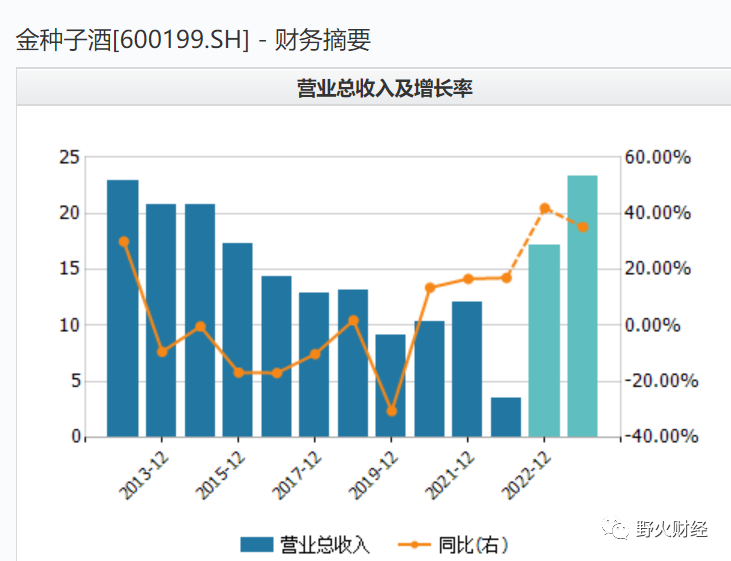Click the 20.00% right axis label

click(658, 268)
